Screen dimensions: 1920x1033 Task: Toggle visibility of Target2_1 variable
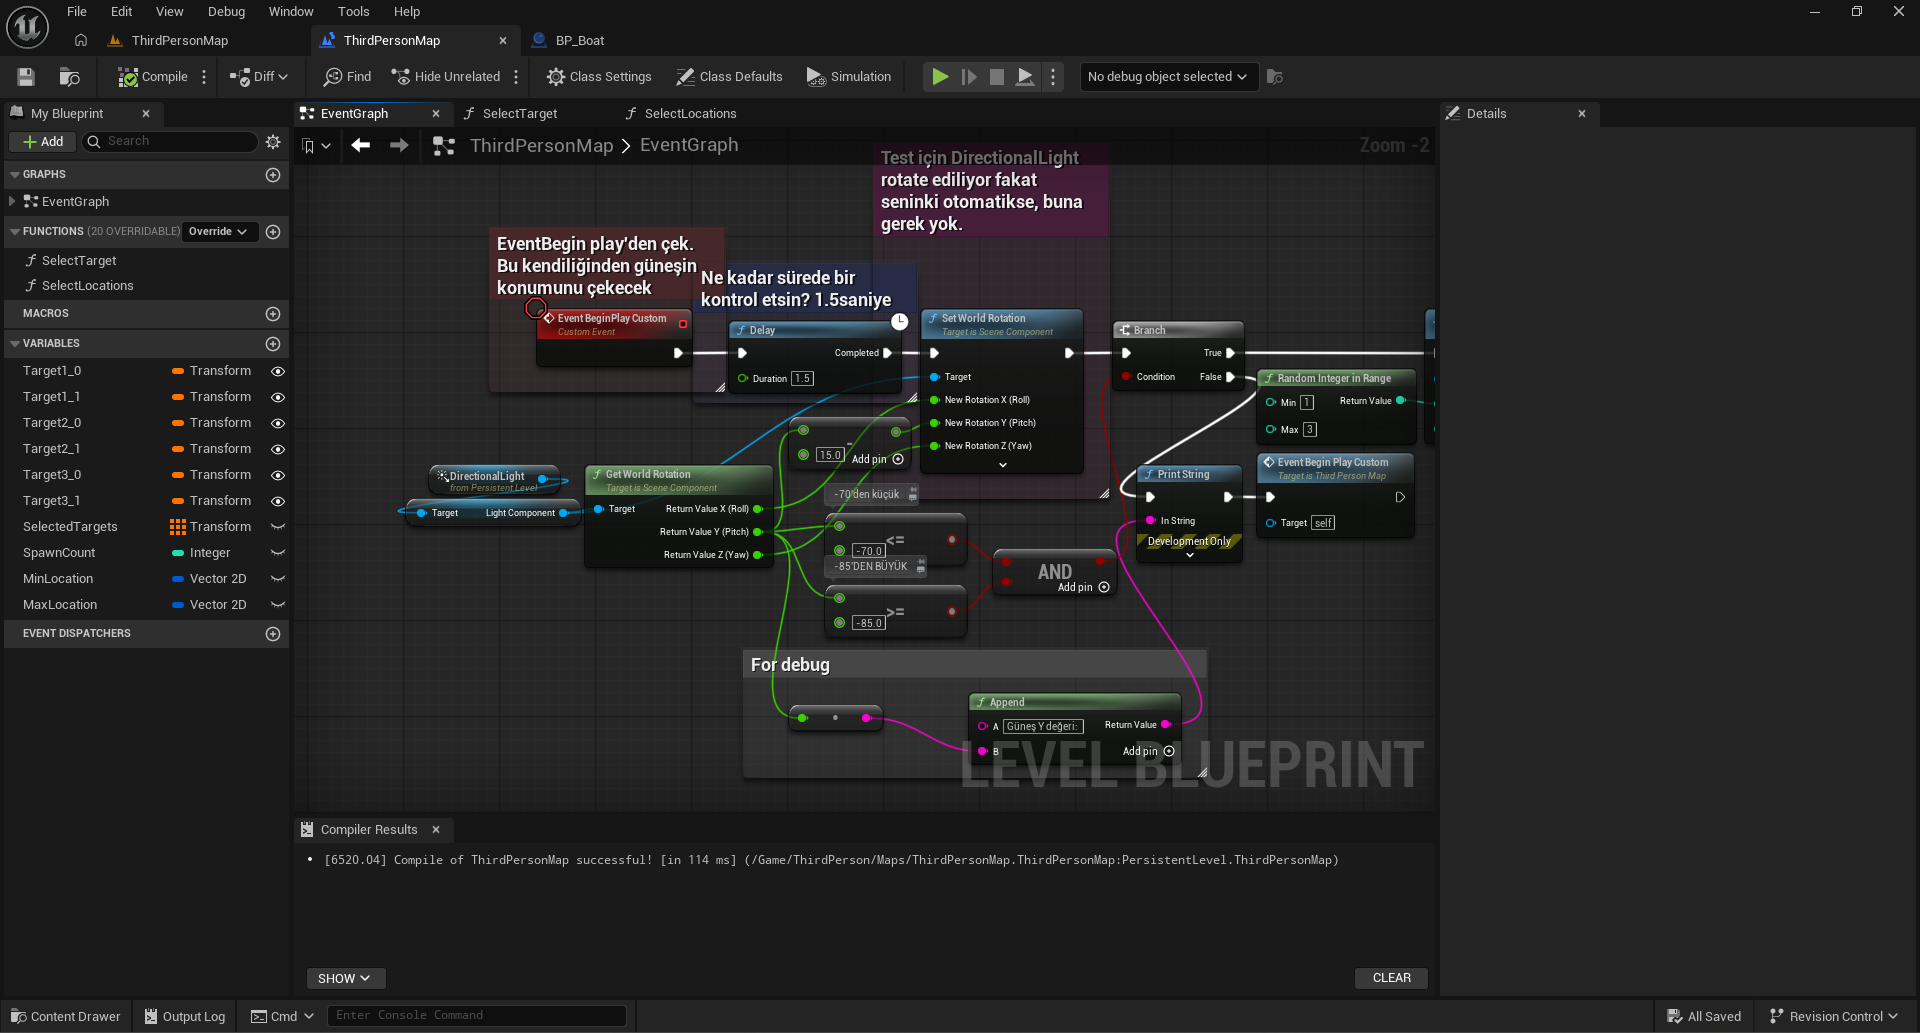278,449
